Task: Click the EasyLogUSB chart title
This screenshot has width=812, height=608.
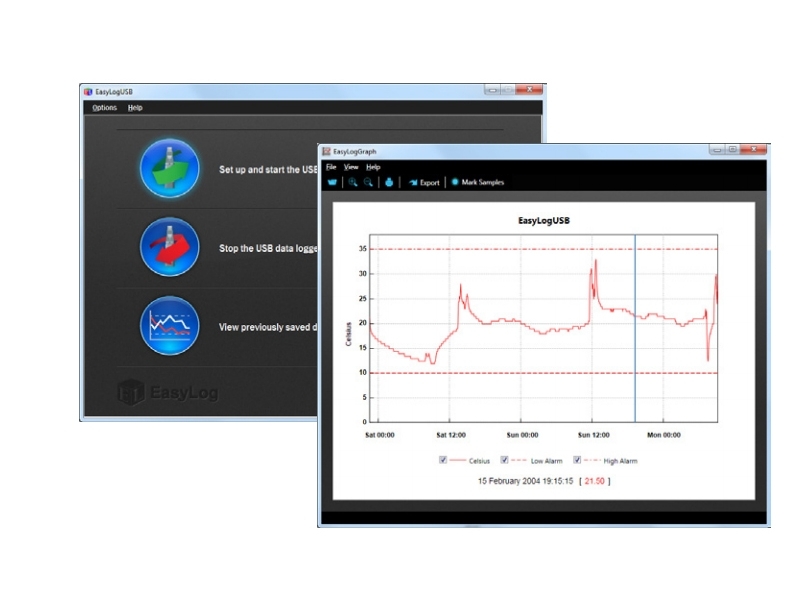Action: [544, 221]
